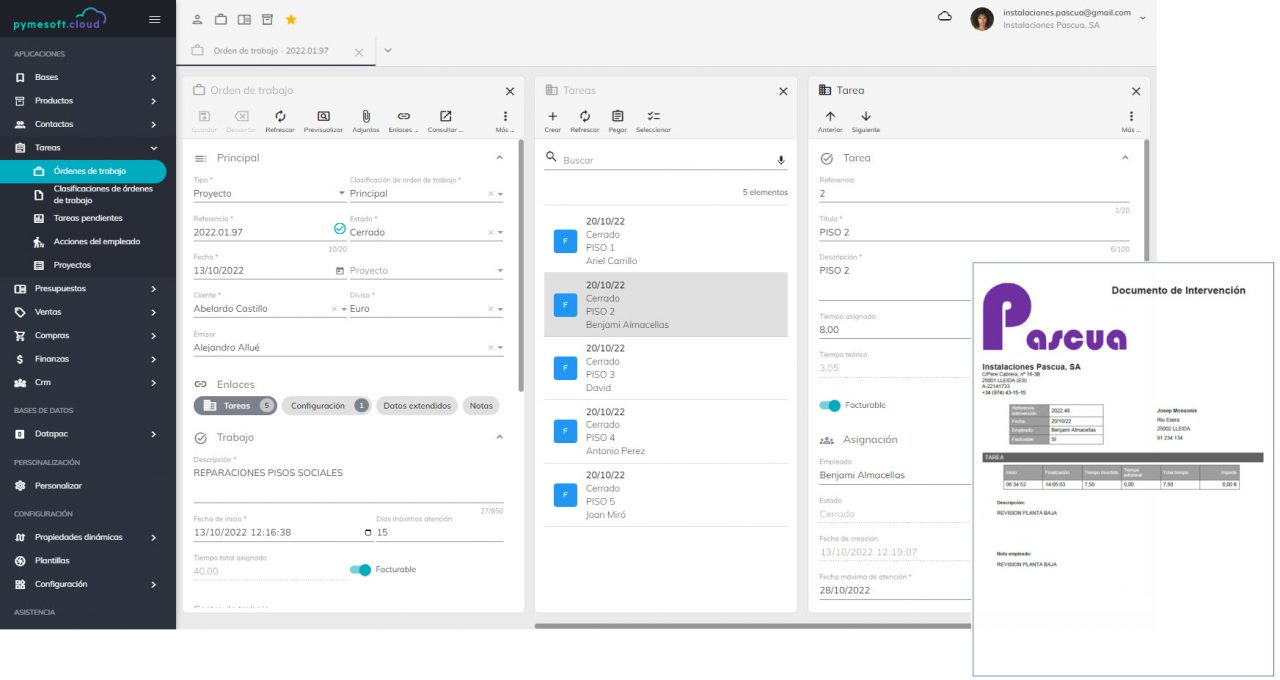Click the Adjuntos paperclip icon
This screenshot has height=680, width=1280.
coord(366,117)
